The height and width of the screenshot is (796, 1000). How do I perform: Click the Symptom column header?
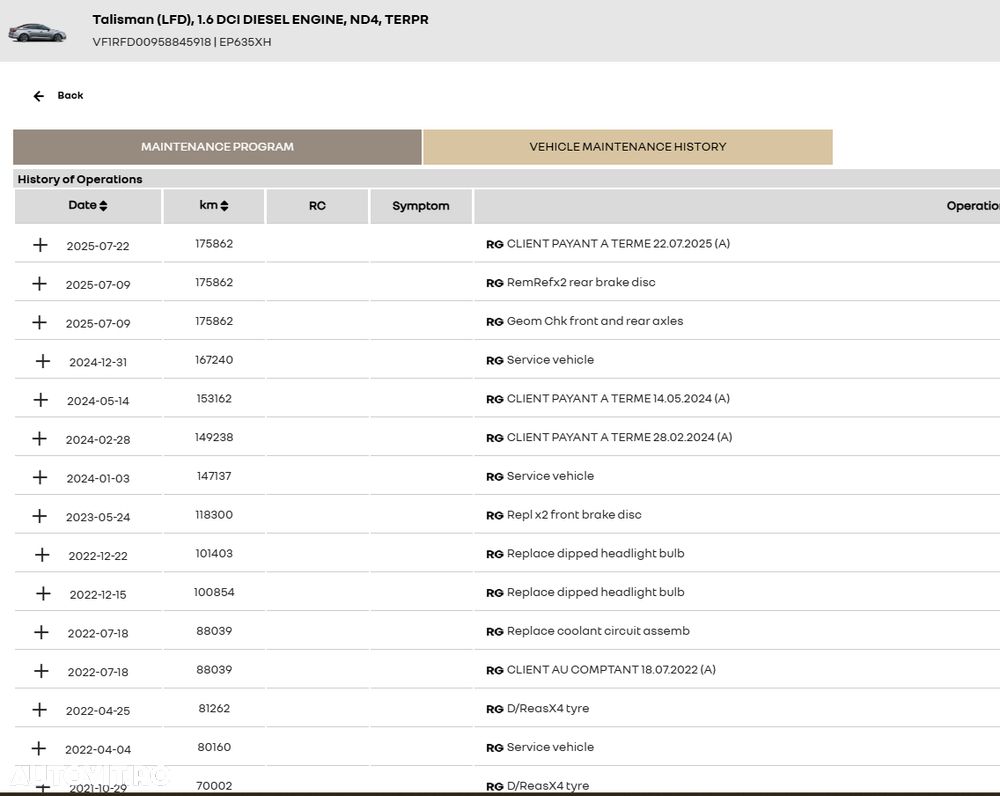(x=420, y=206)
